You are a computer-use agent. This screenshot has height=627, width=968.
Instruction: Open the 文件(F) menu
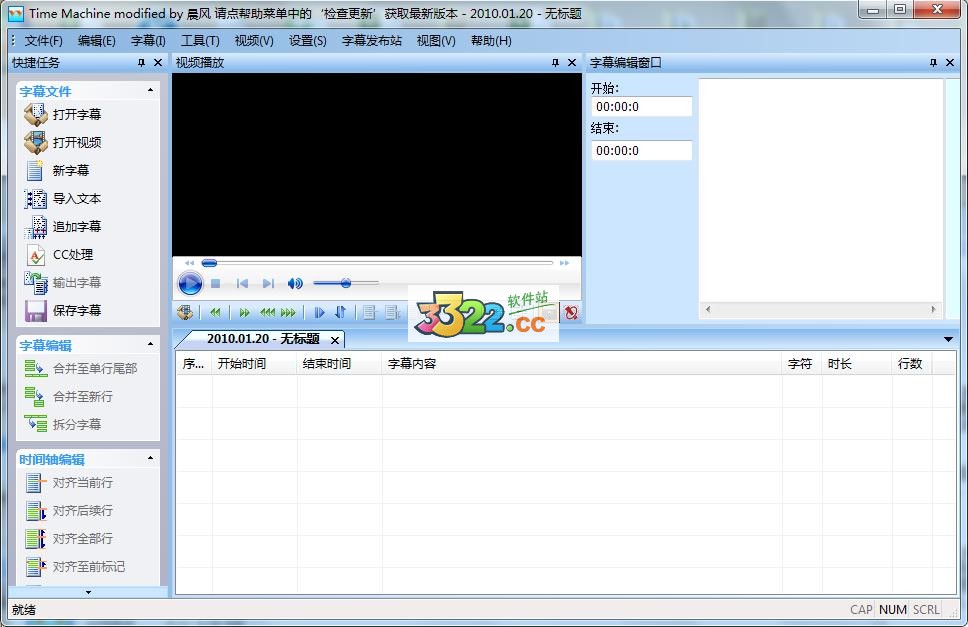pos(43,41)
